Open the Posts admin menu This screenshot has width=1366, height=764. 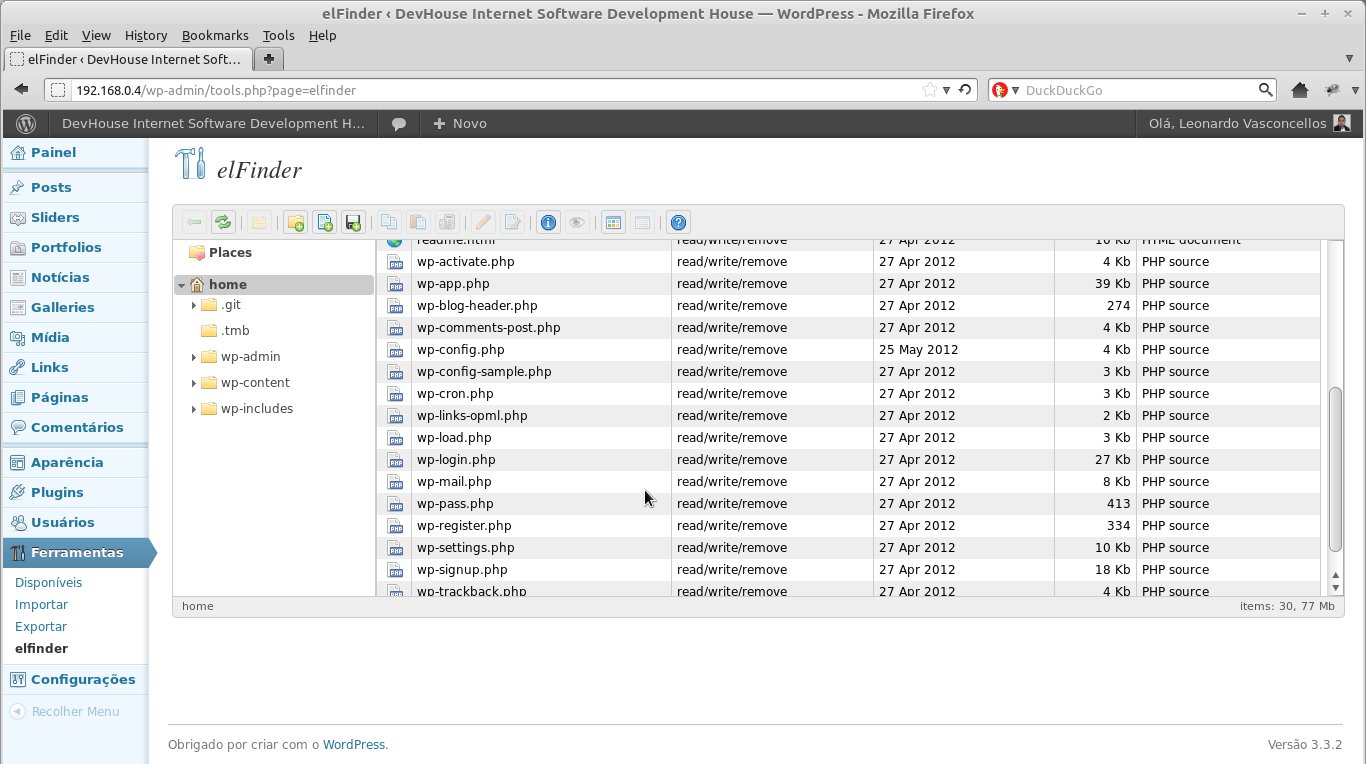pos(51,187)
